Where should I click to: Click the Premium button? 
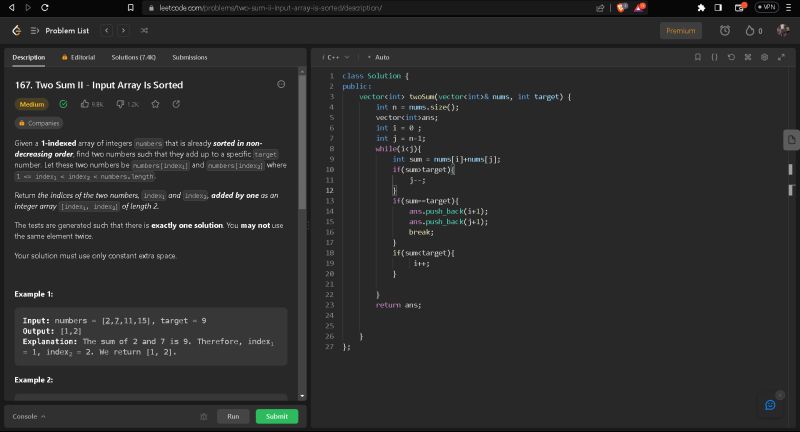(x=681, y=31)
